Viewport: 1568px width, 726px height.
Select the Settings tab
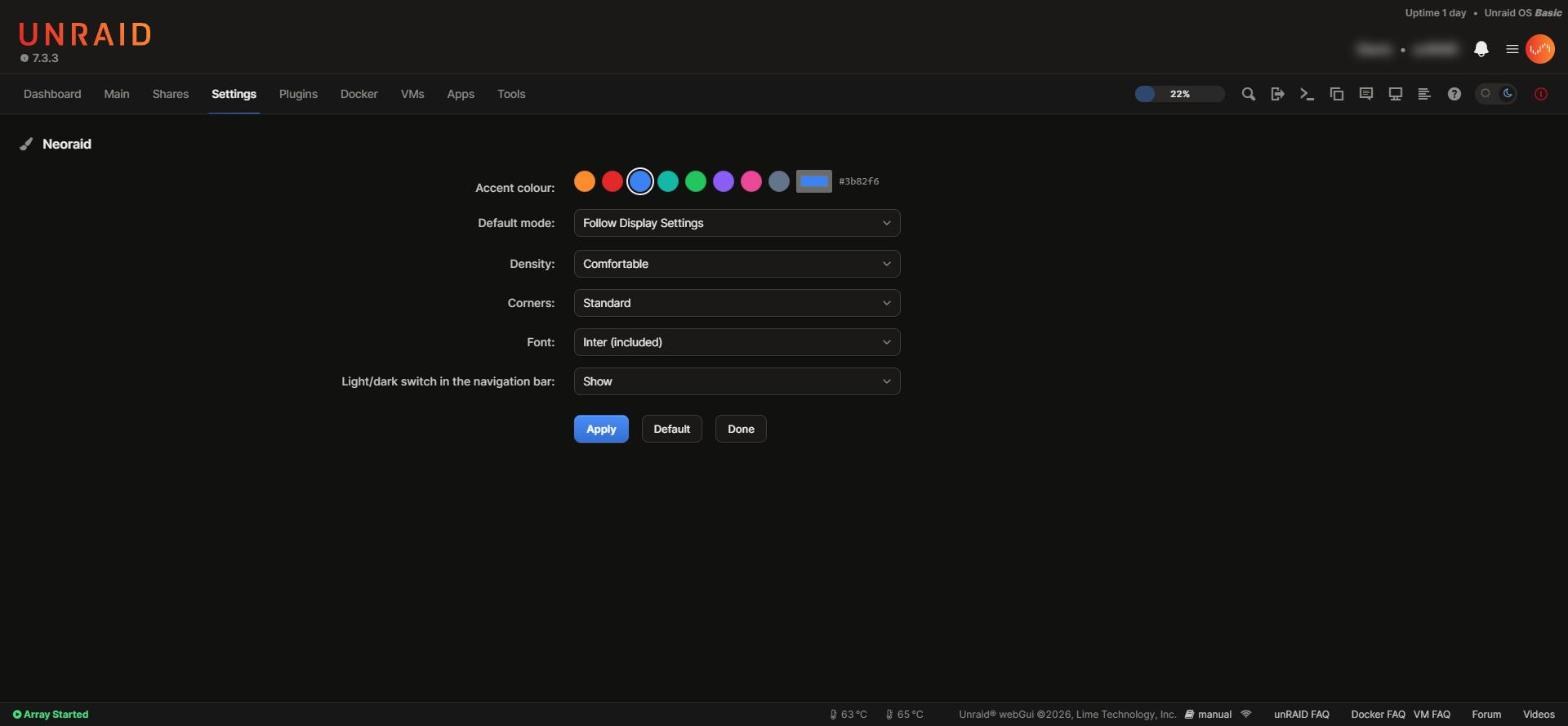[x=234, y=94]
